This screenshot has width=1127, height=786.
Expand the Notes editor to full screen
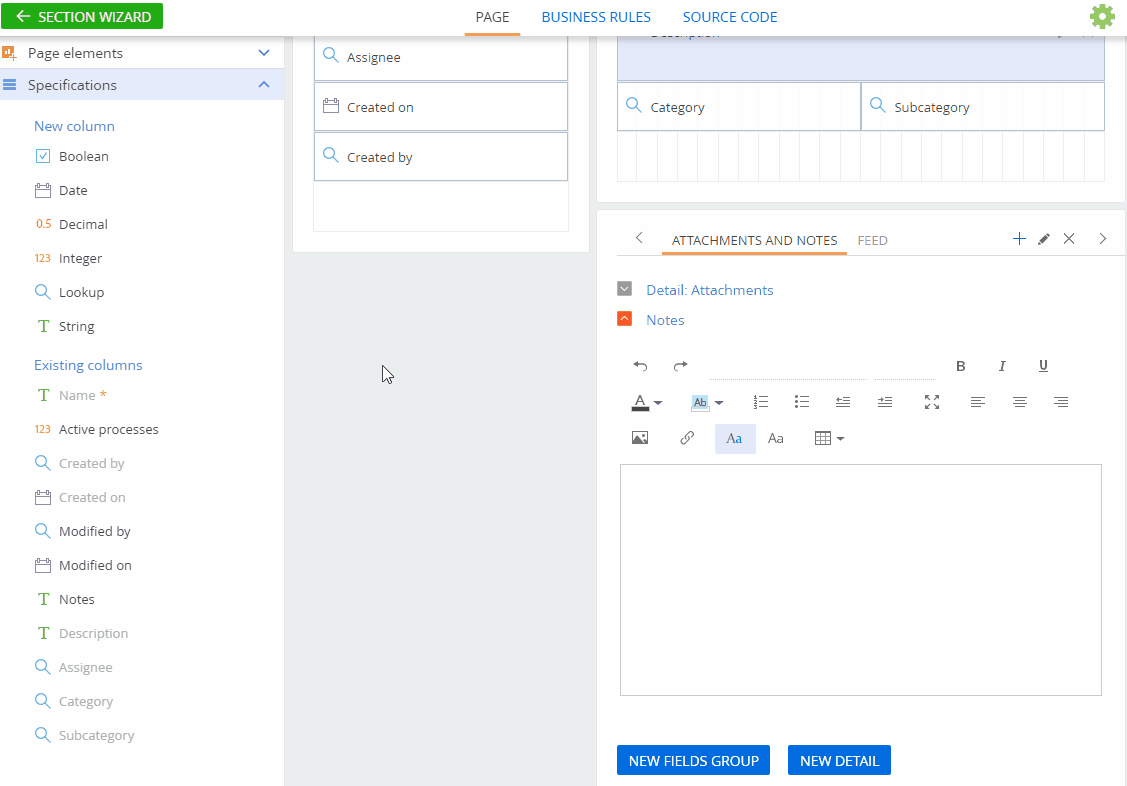click(932, 402)
